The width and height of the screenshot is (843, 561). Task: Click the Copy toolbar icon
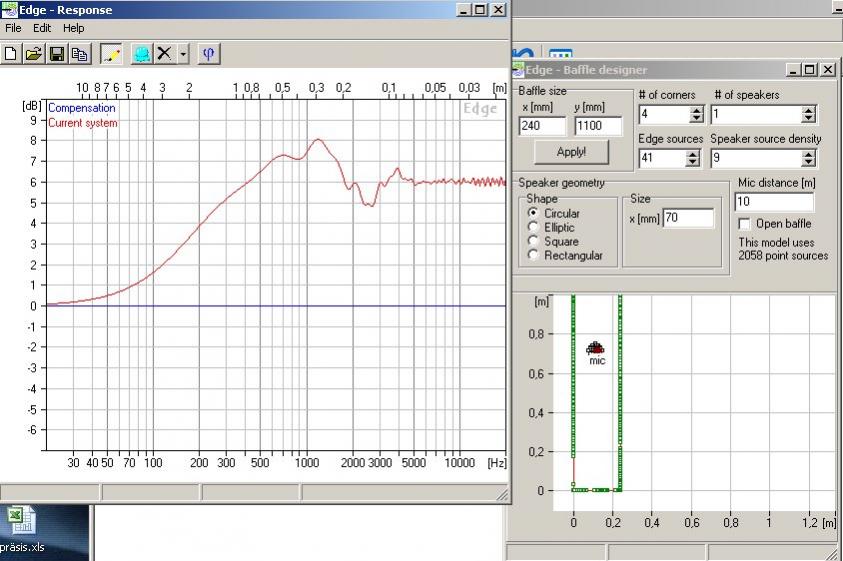[79, 53]
